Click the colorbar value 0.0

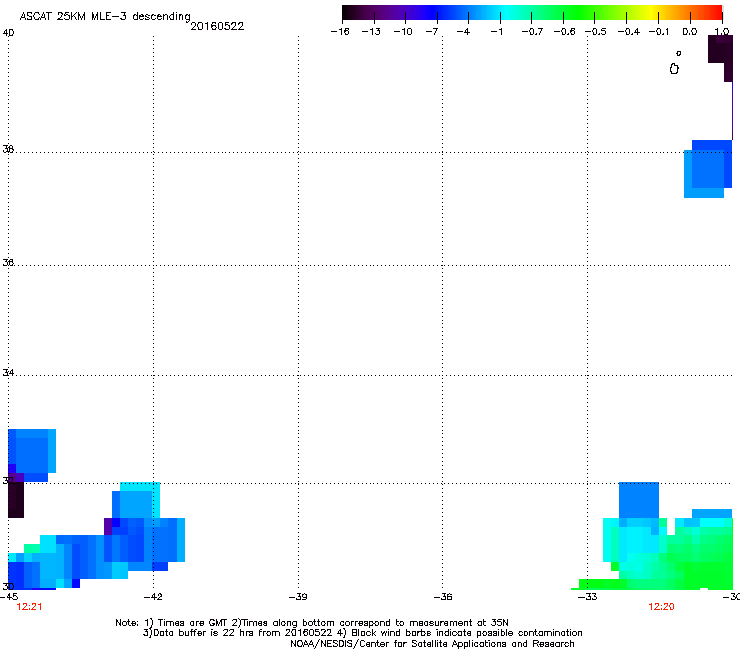[690, 32]
